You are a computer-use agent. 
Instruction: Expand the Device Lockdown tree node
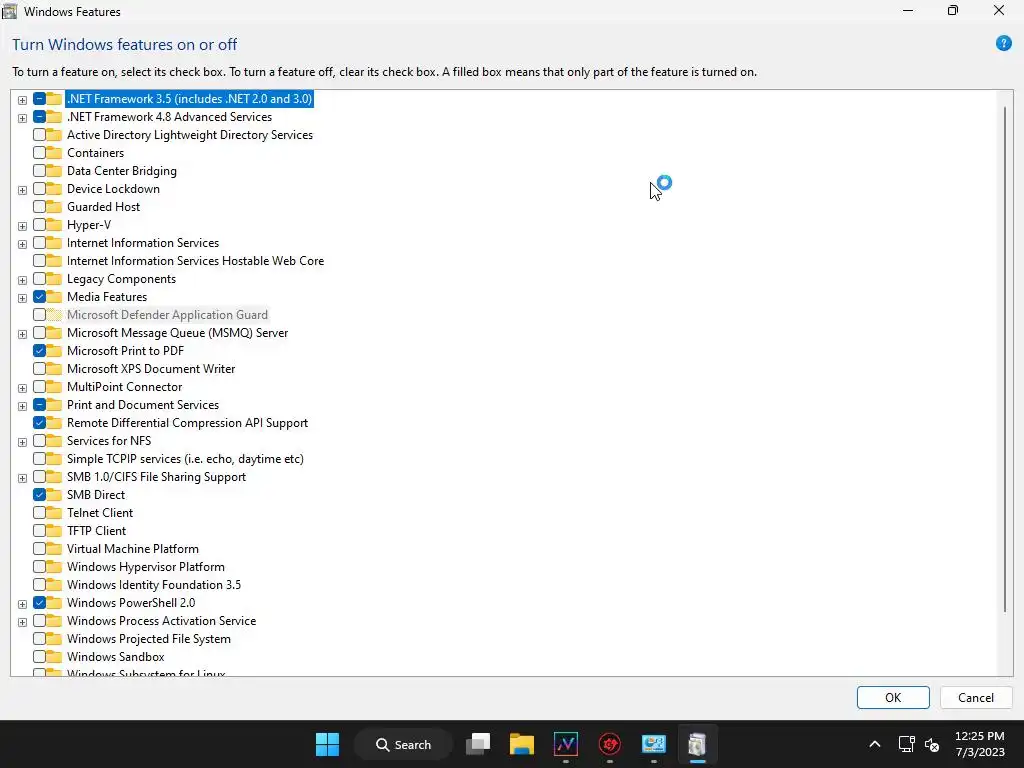[x=22, y=190]
